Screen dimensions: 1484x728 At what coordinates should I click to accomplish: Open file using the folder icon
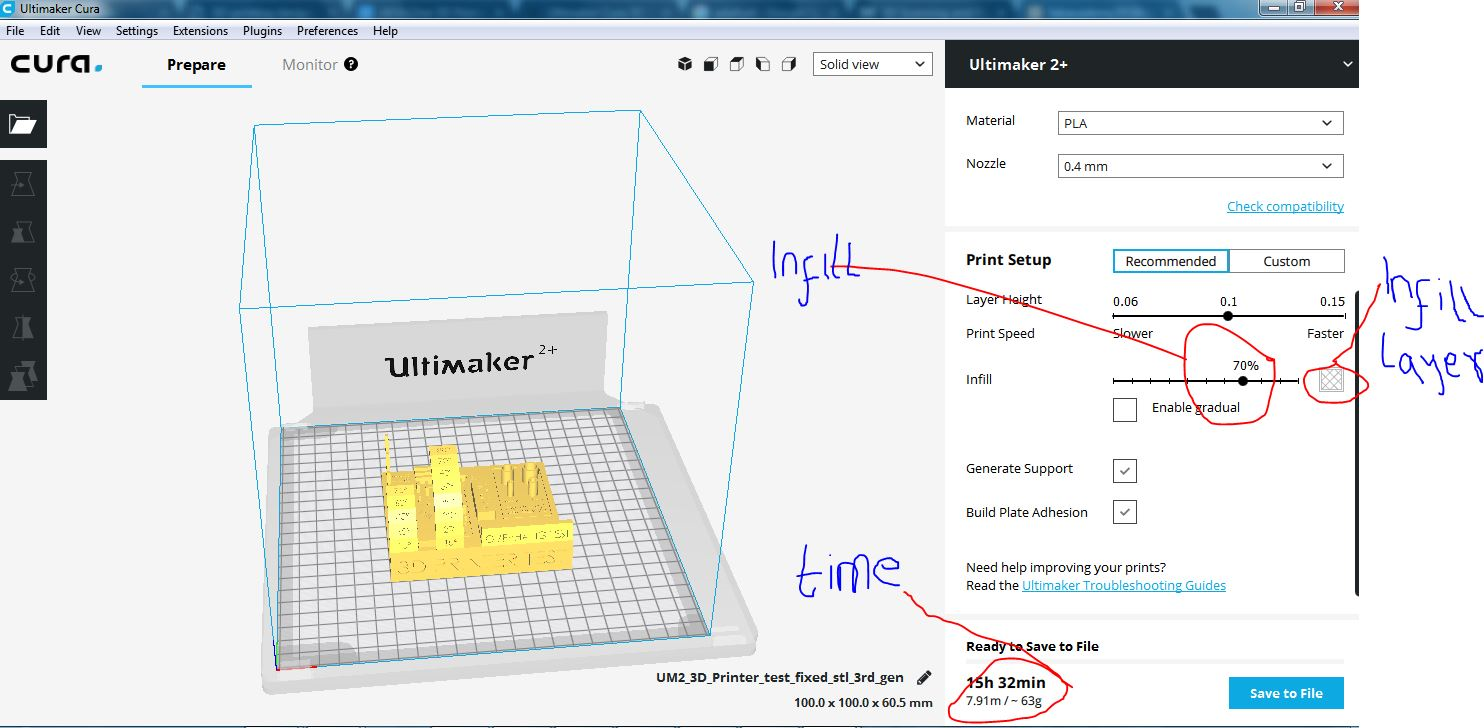[x=23, y=124]
